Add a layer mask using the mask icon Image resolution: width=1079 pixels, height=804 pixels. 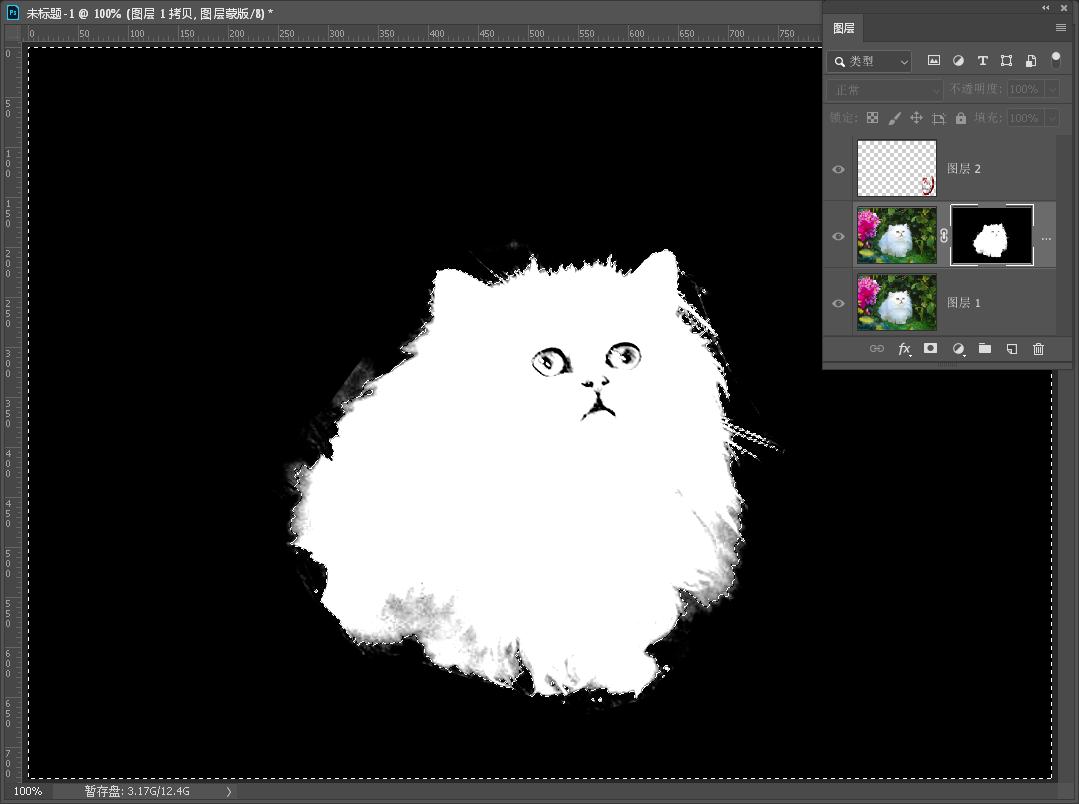(x=930, y=349)
